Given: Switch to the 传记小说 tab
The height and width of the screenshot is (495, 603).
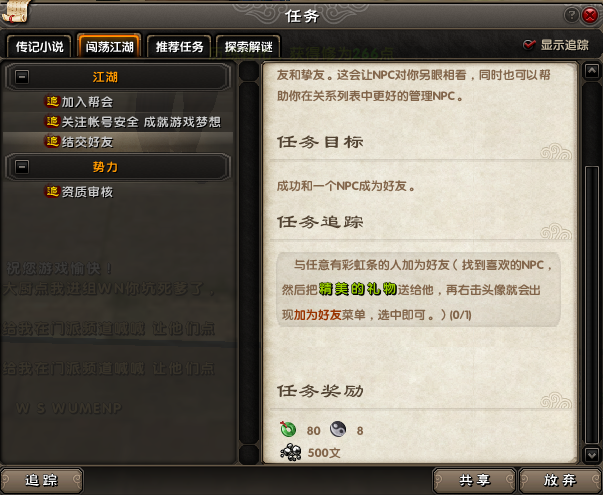Looking at the screenshot, I should [39, 47].
